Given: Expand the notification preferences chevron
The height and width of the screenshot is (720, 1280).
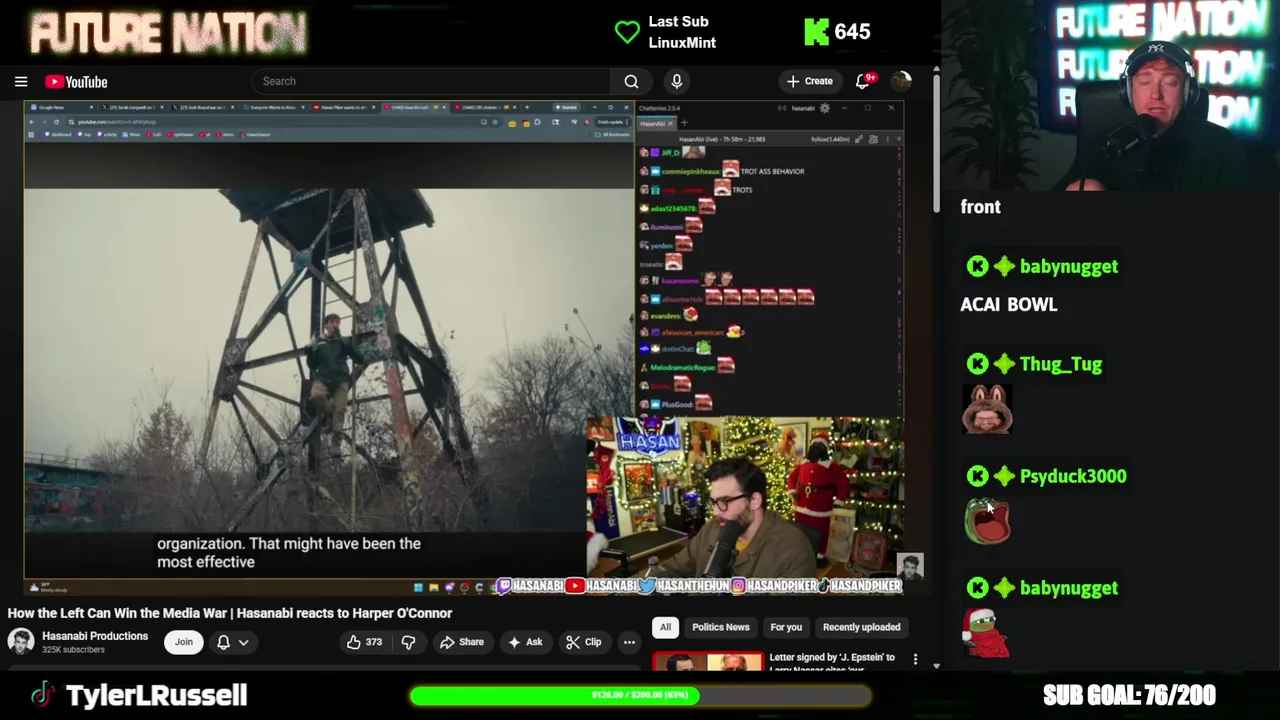Looking at the screenshot, I should point(243,642).
